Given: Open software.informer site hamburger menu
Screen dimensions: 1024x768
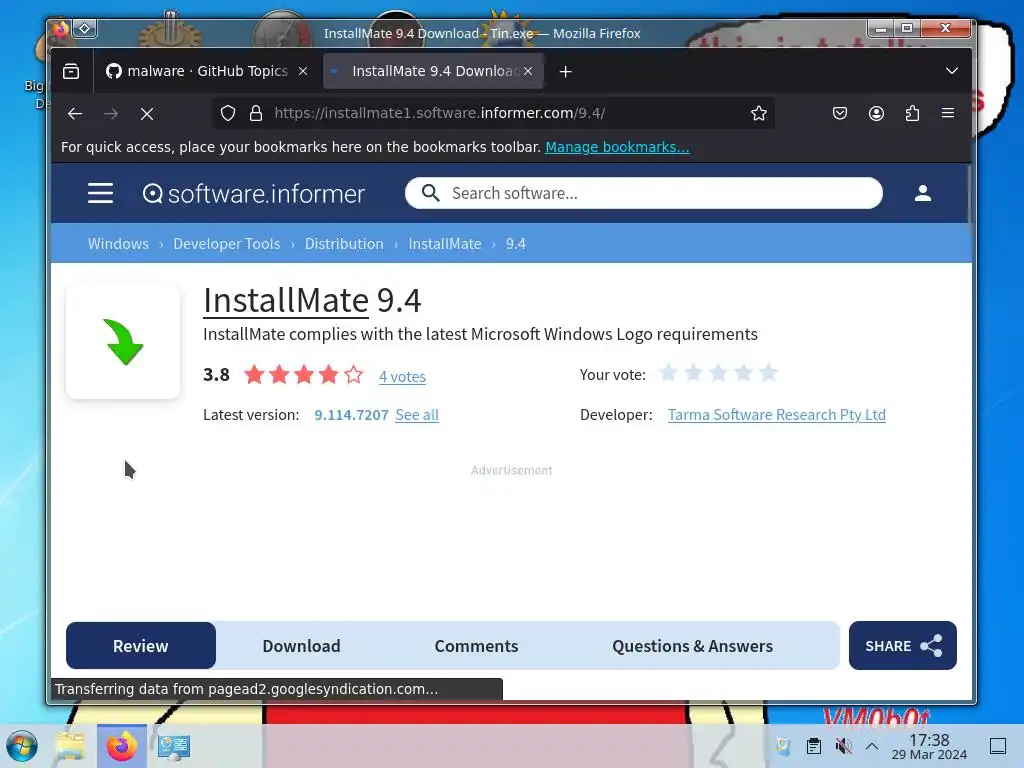Looking at the screenshot, I should coord(101,193).
